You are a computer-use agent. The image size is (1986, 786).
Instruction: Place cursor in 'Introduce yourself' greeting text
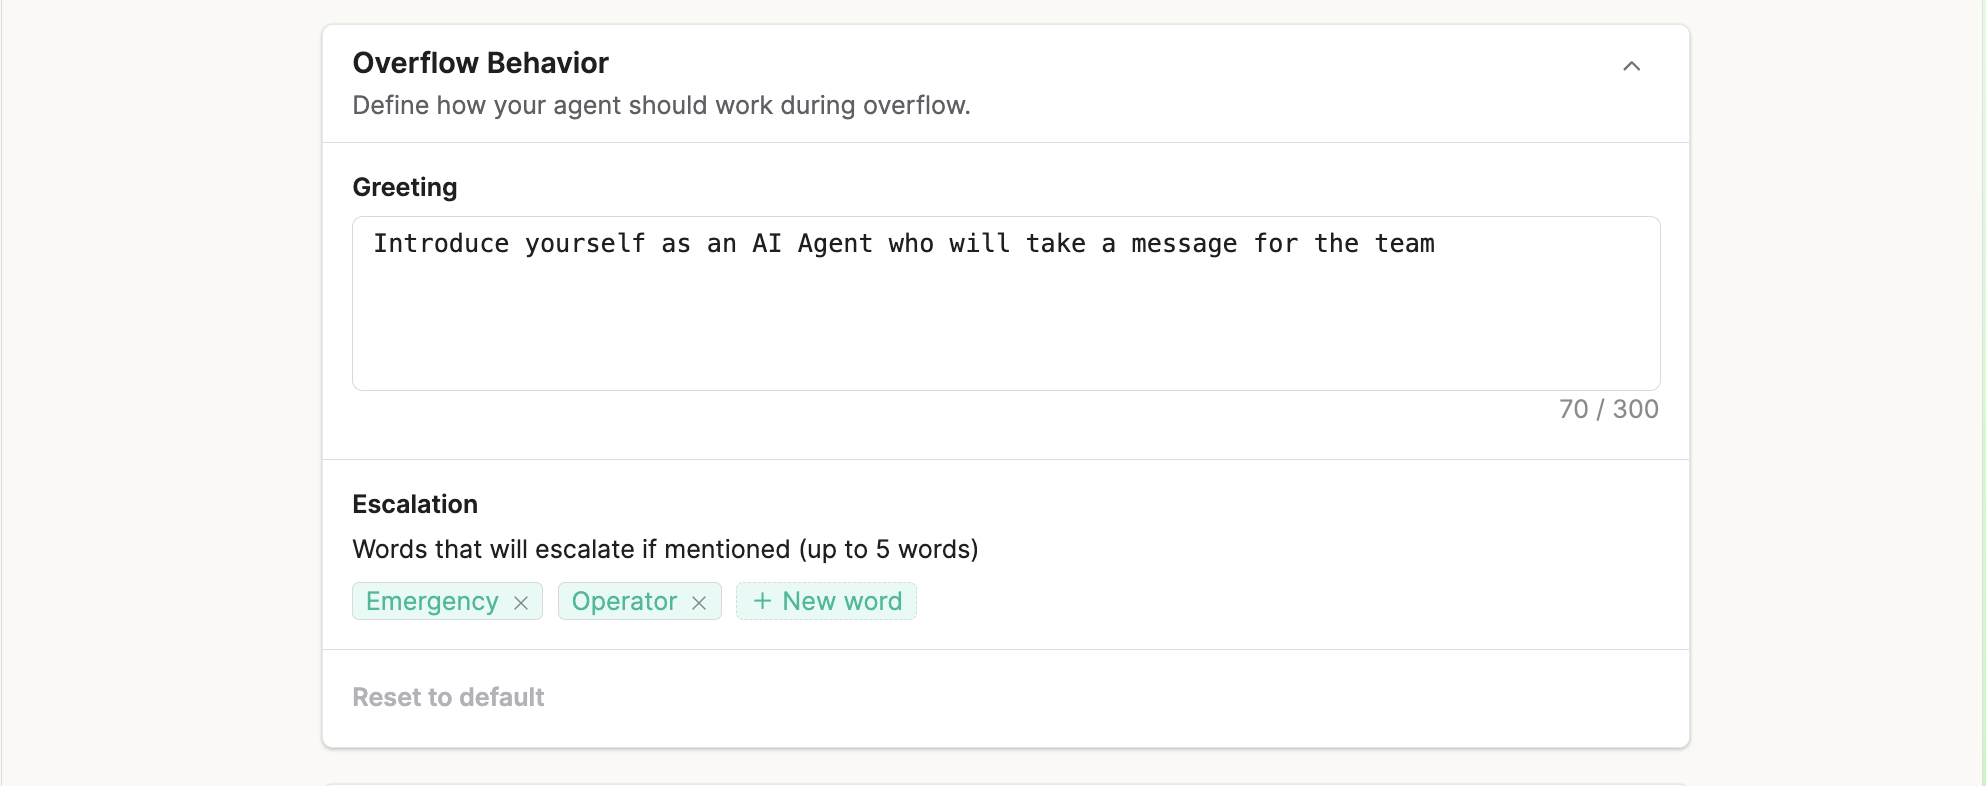pos(509,244)
